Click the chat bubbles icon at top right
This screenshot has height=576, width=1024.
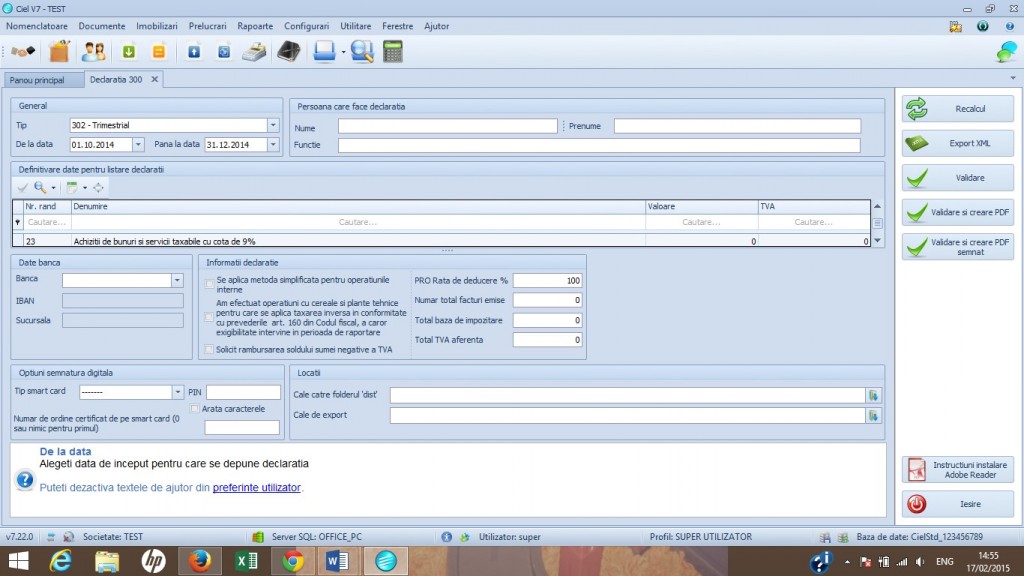1006,52
